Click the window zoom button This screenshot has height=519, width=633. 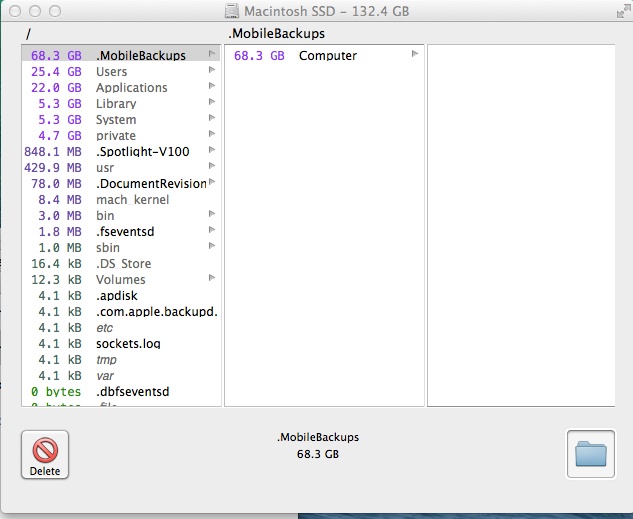55,11
